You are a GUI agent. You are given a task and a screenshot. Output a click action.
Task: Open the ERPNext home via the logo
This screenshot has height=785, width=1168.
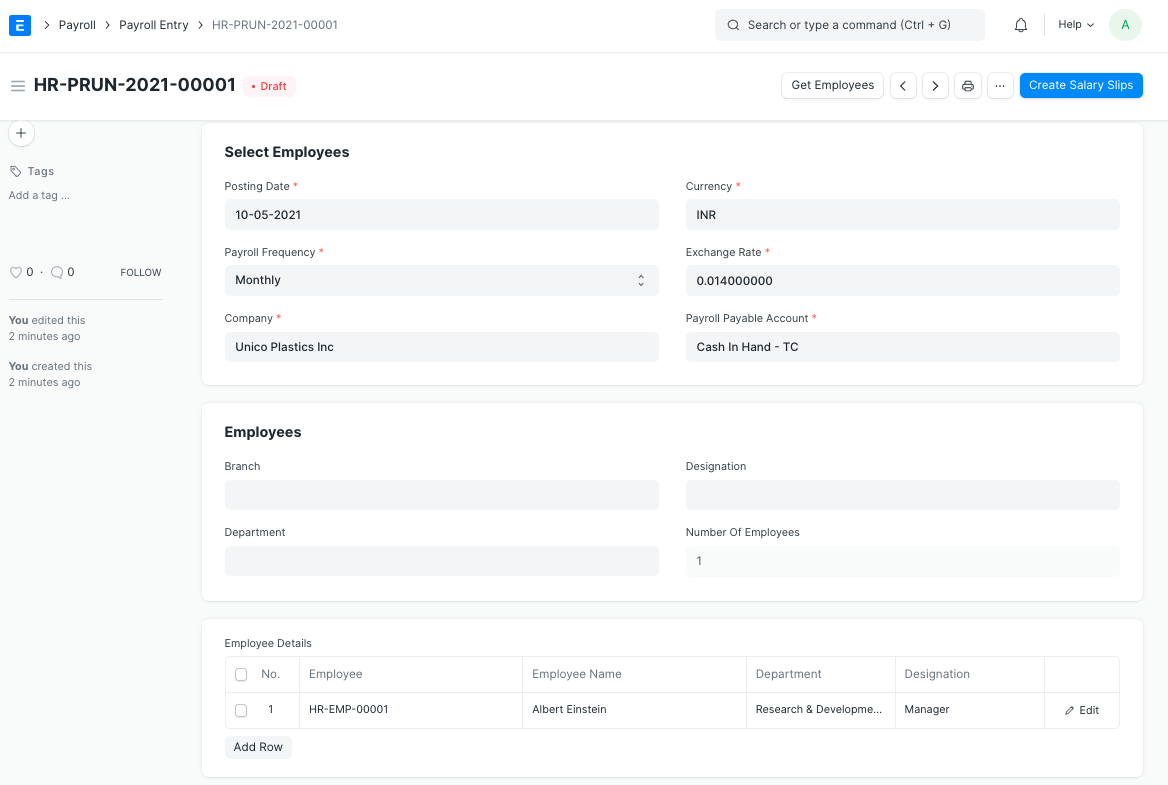click(20, 24)
